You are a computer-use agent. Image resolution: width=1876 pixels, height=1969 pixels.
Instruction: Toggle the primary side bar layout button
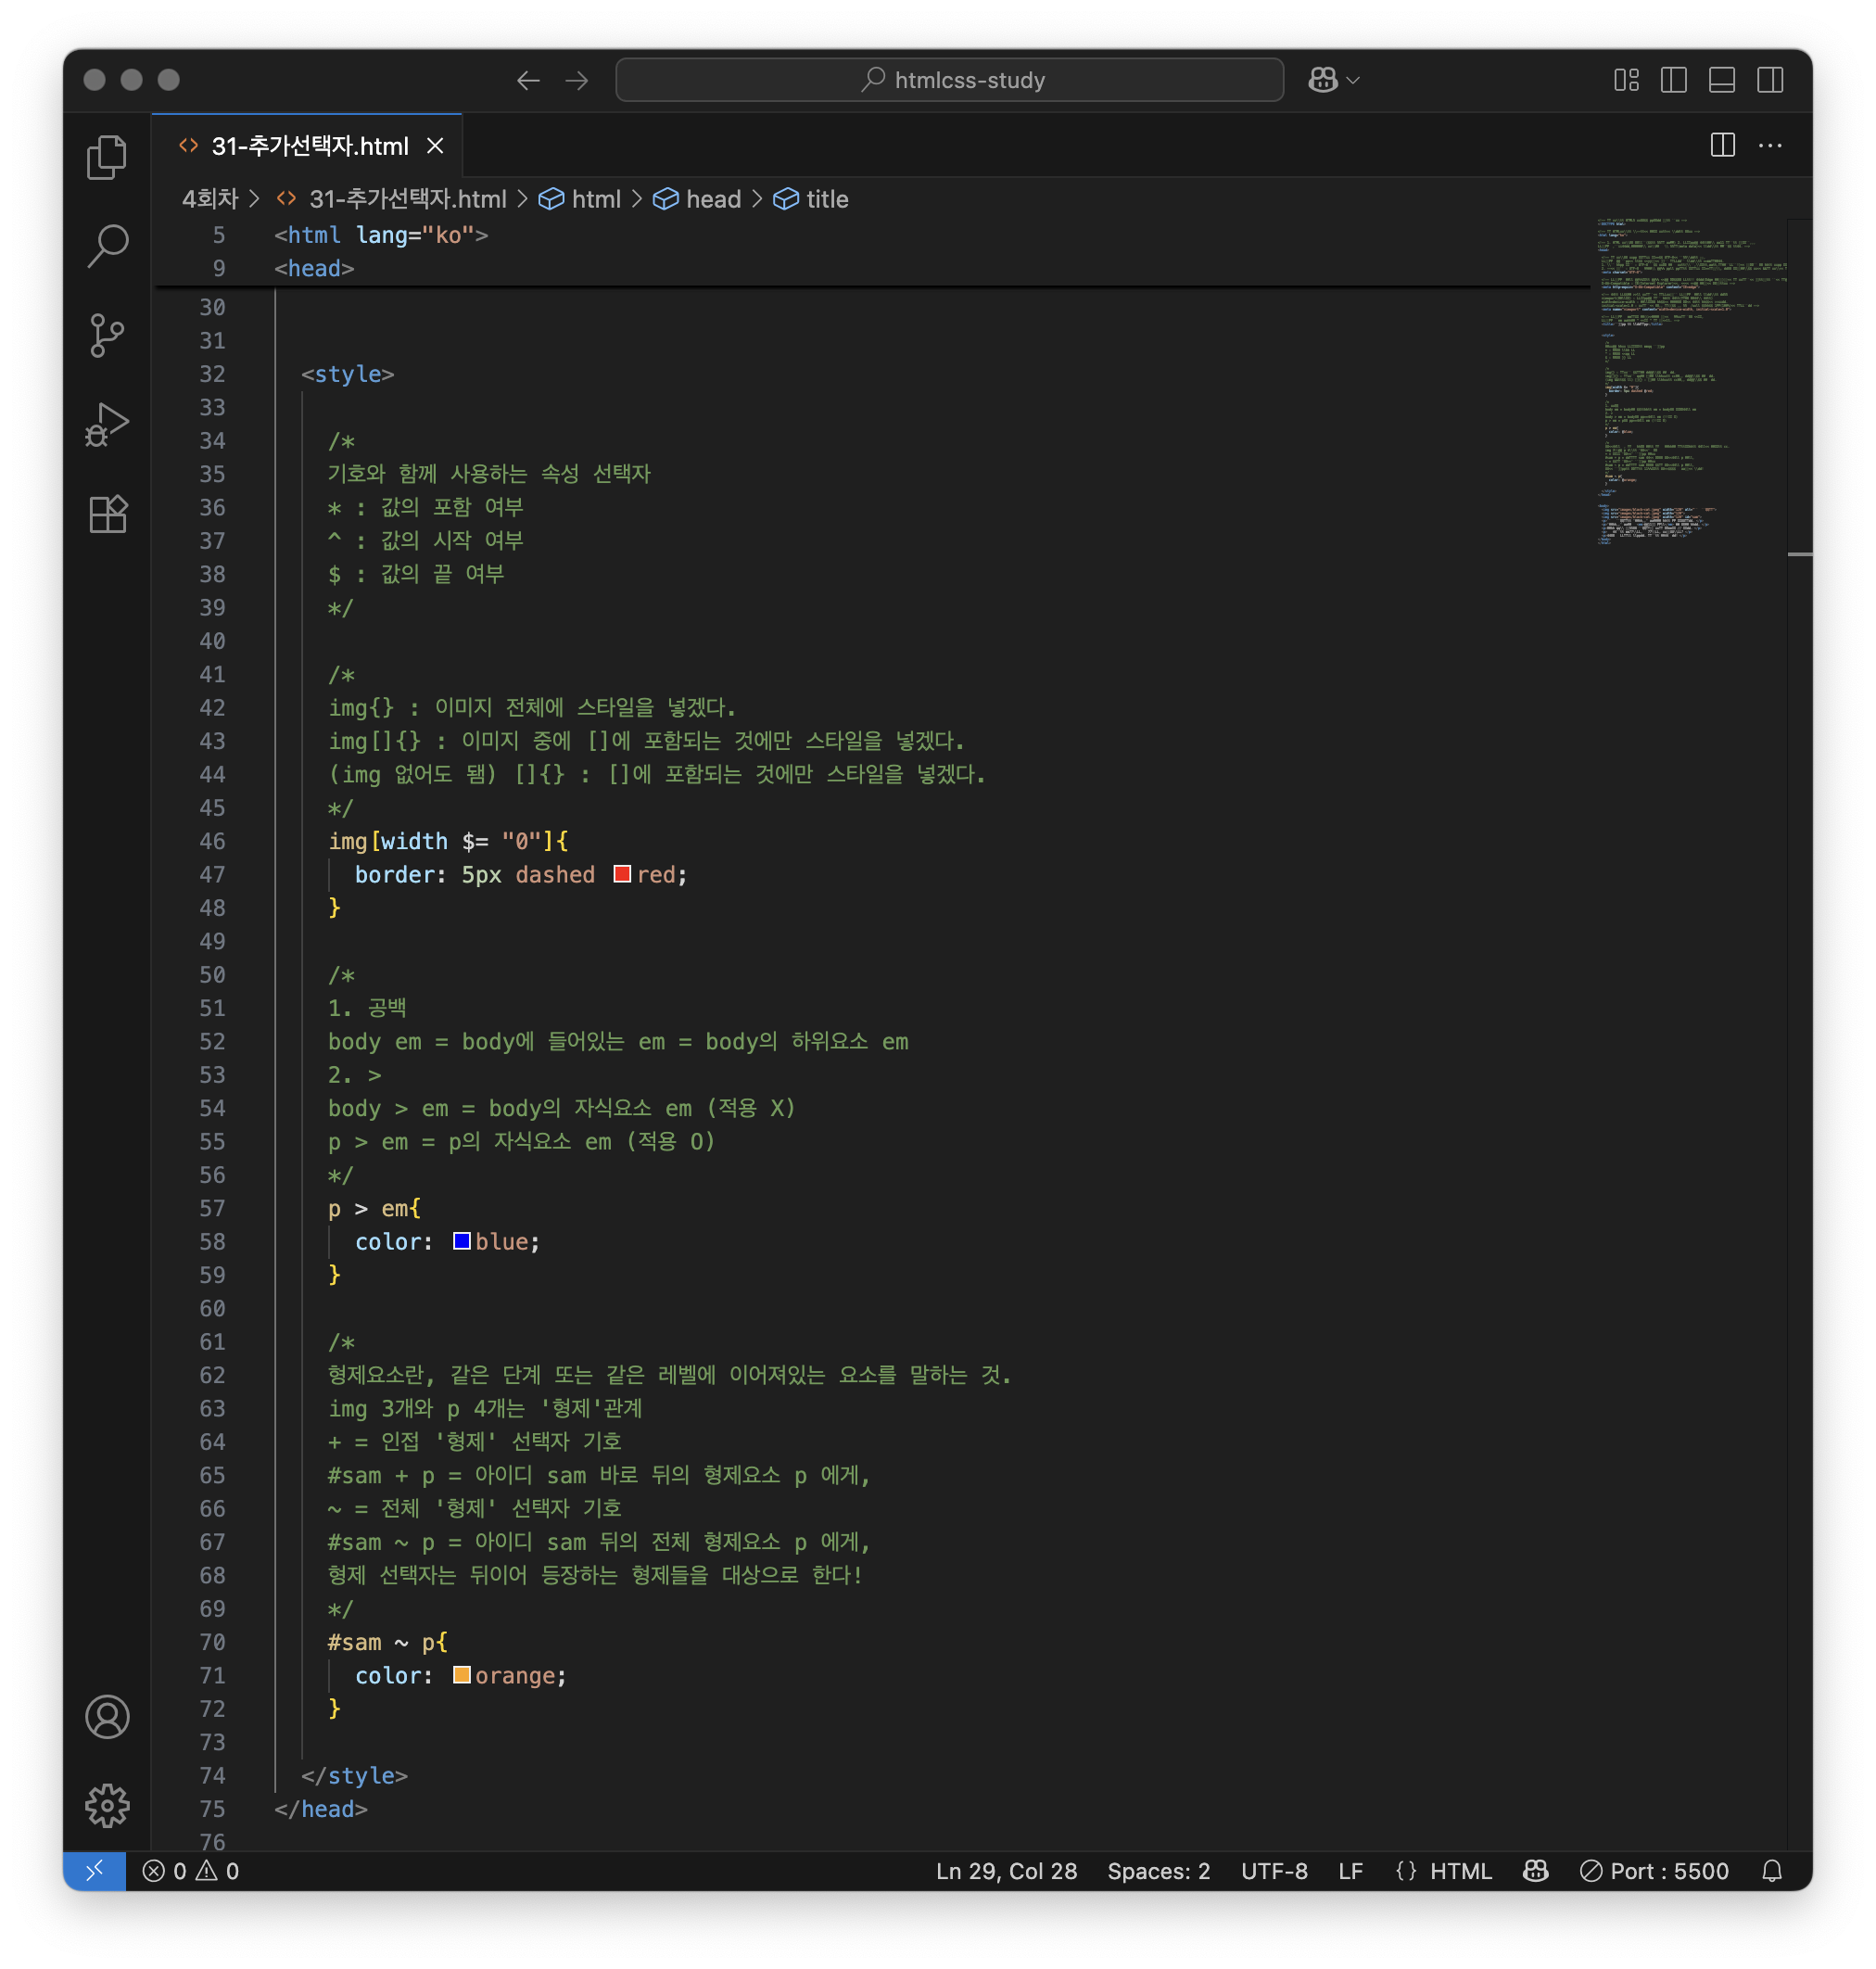[x=1673, y=80]
